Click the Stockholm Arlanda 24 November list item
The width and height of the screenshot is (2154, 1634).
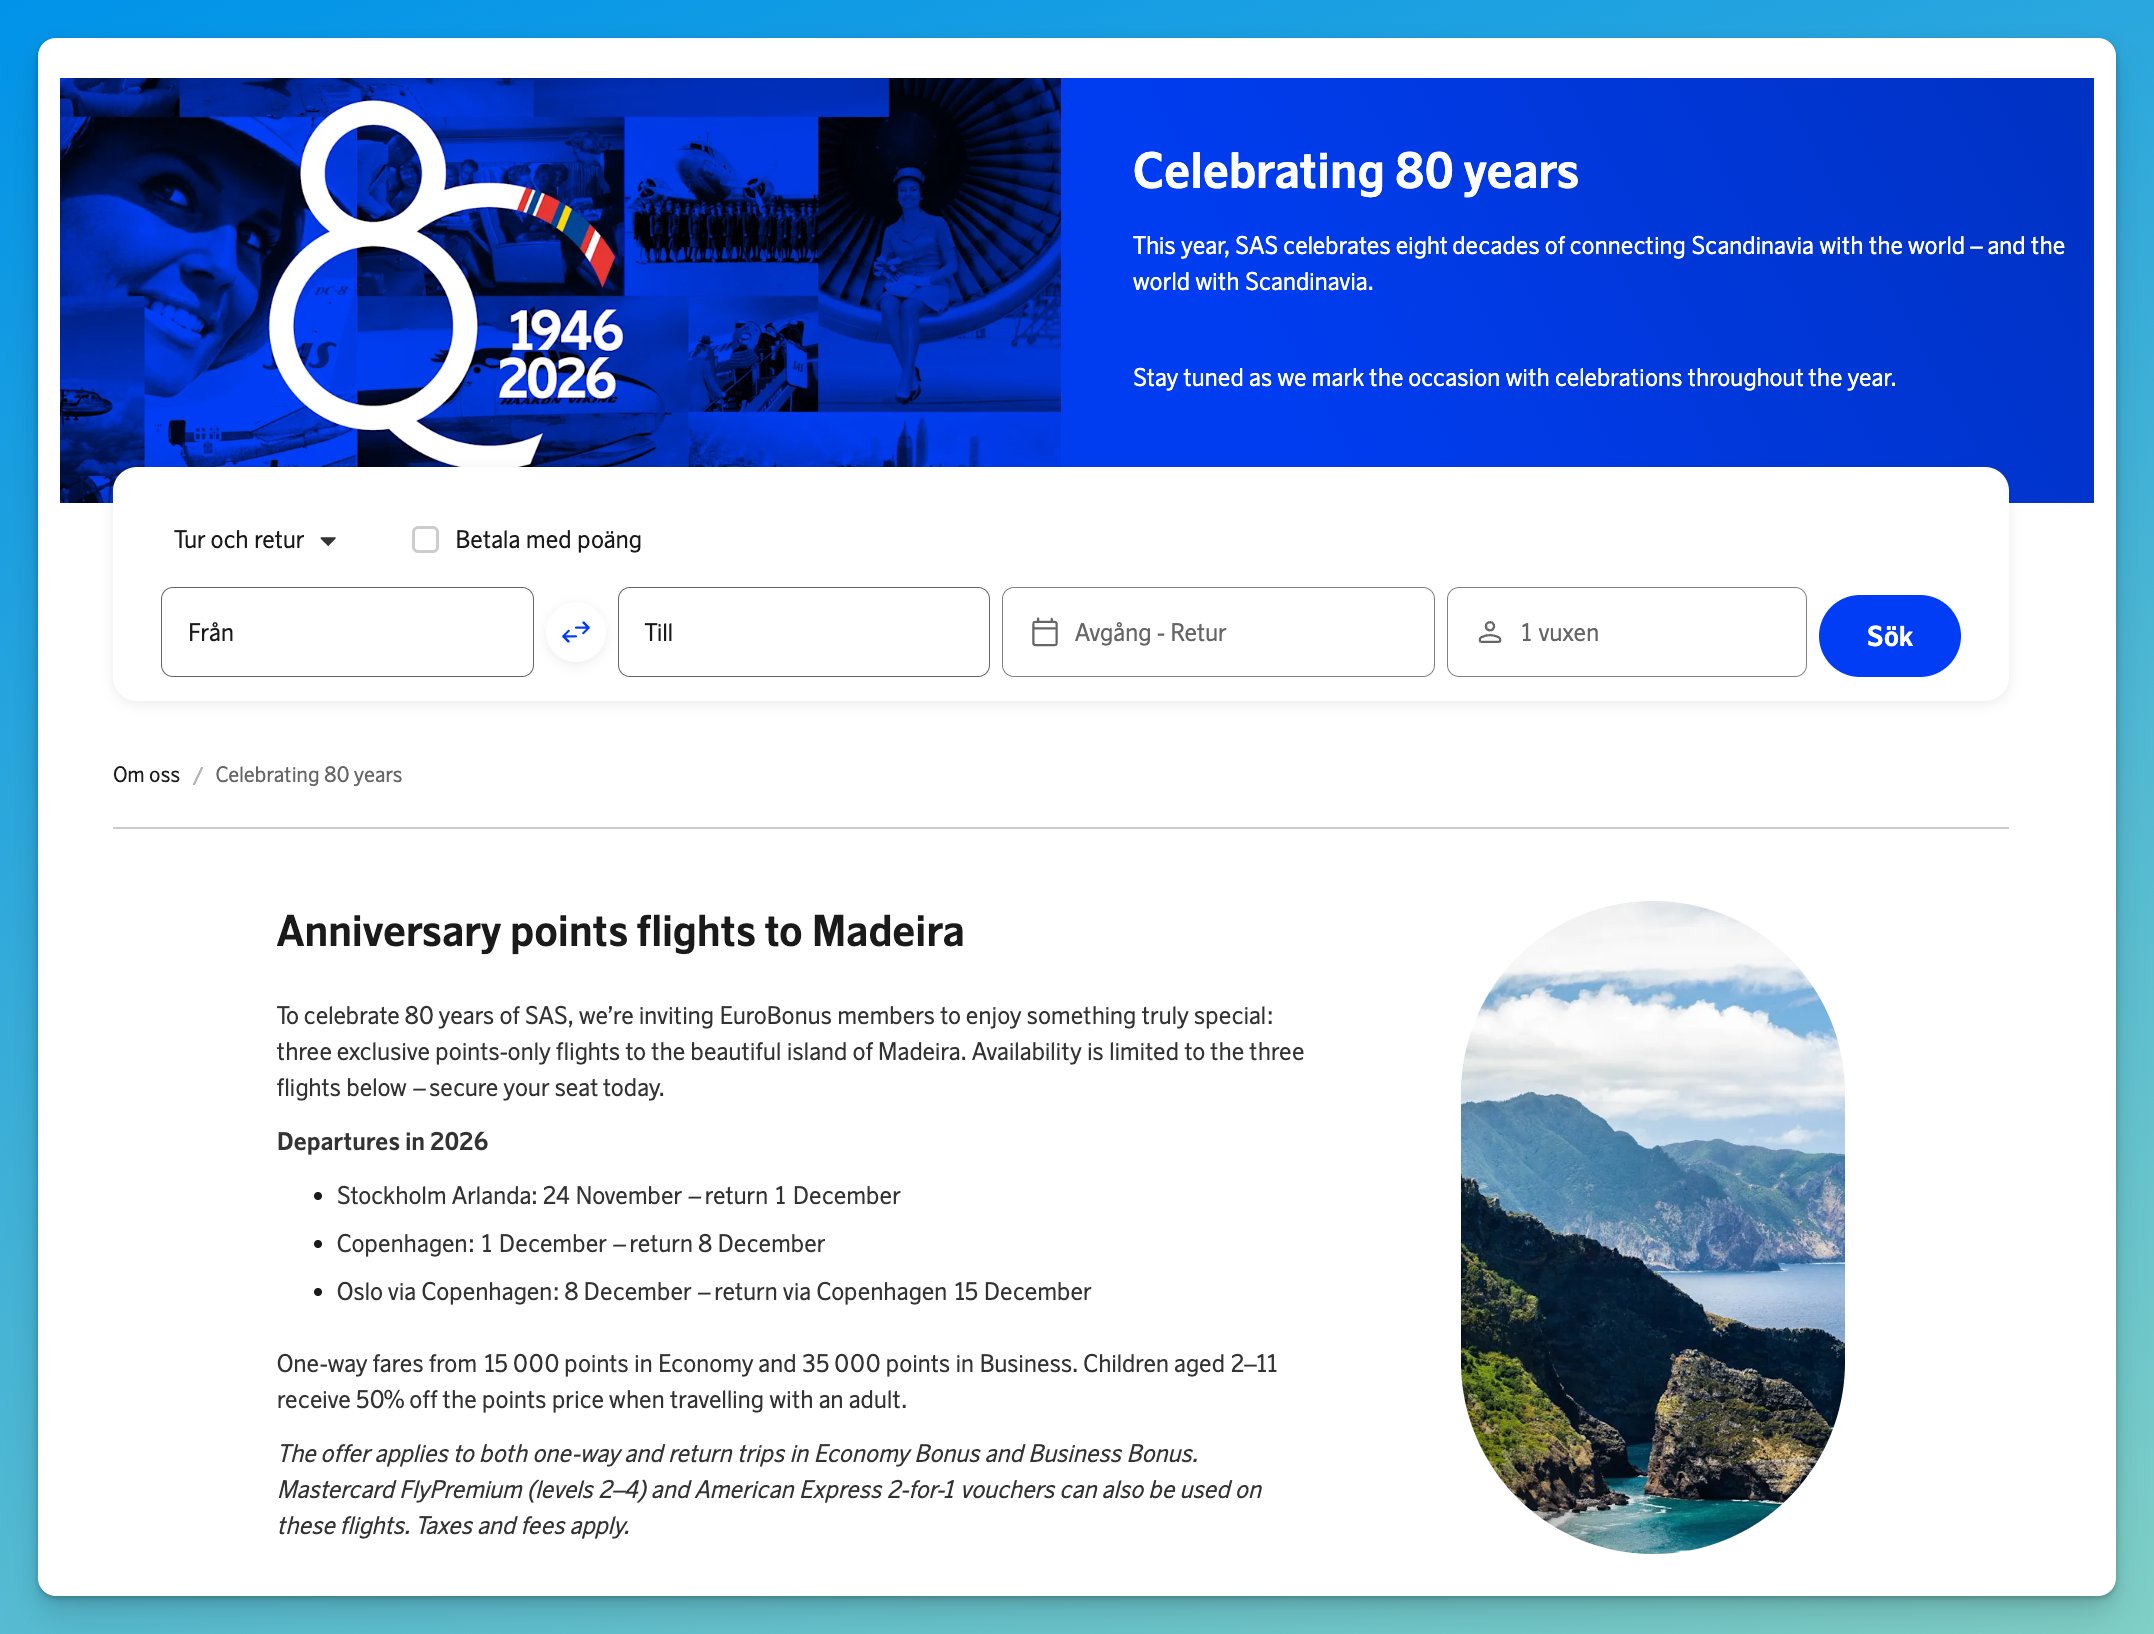coord(618,1196)
